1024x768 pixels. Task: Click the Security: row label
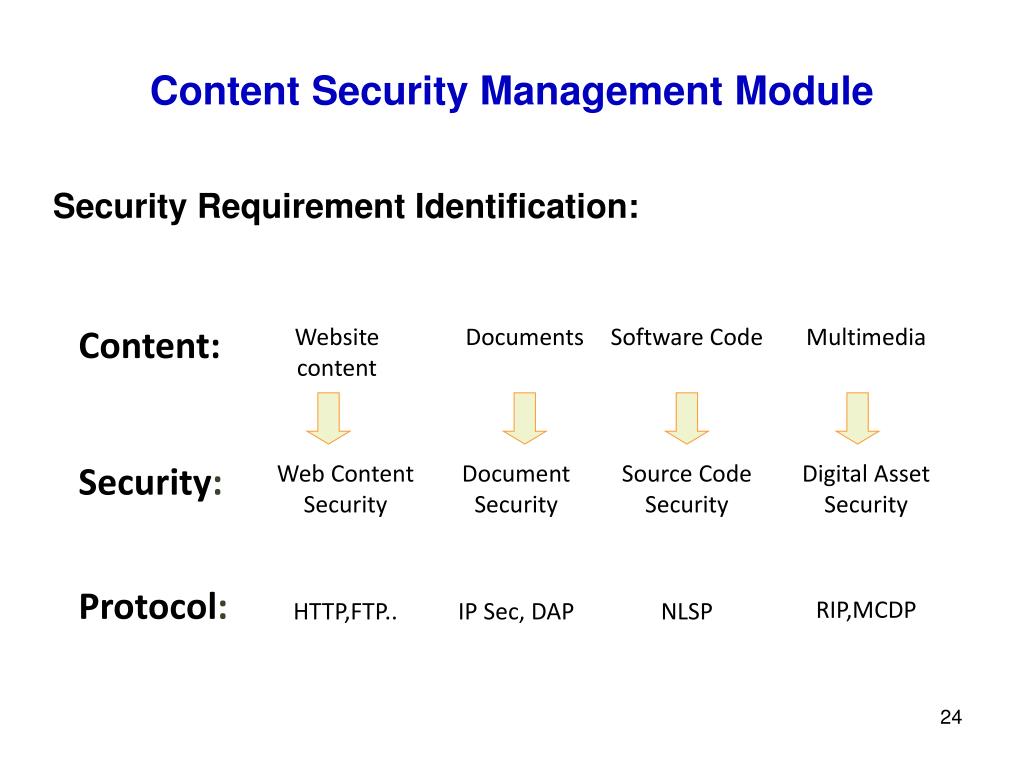150,483
